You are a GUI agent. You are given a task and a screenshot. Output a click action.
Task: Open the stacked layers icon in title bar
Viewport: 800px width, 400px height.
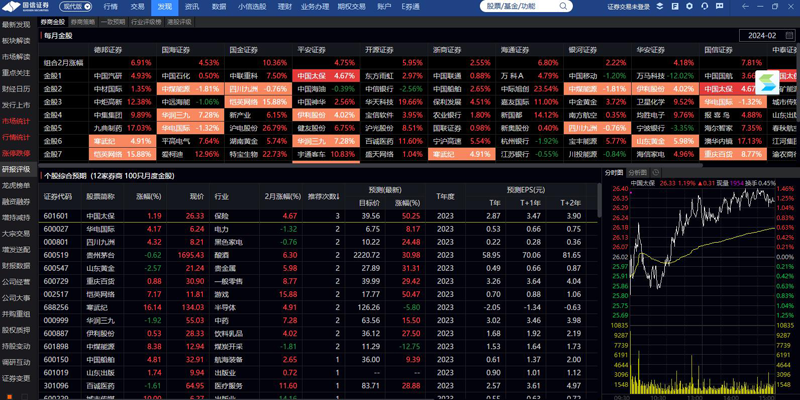(660, 7)
